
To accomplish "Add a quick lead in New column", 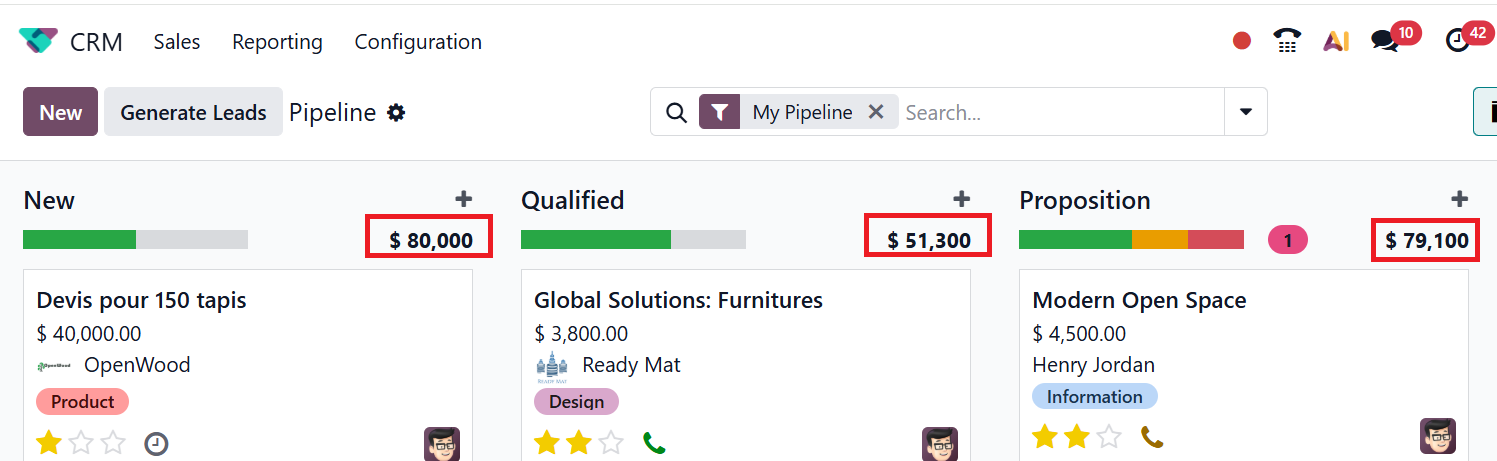I will [463, 199].
